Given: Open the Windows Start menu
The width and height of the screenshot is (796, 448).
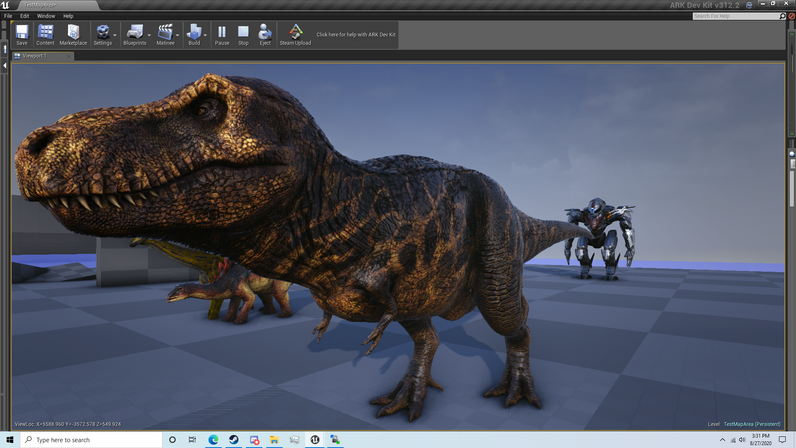Looking at the screenshot, I should pos(10,439).
